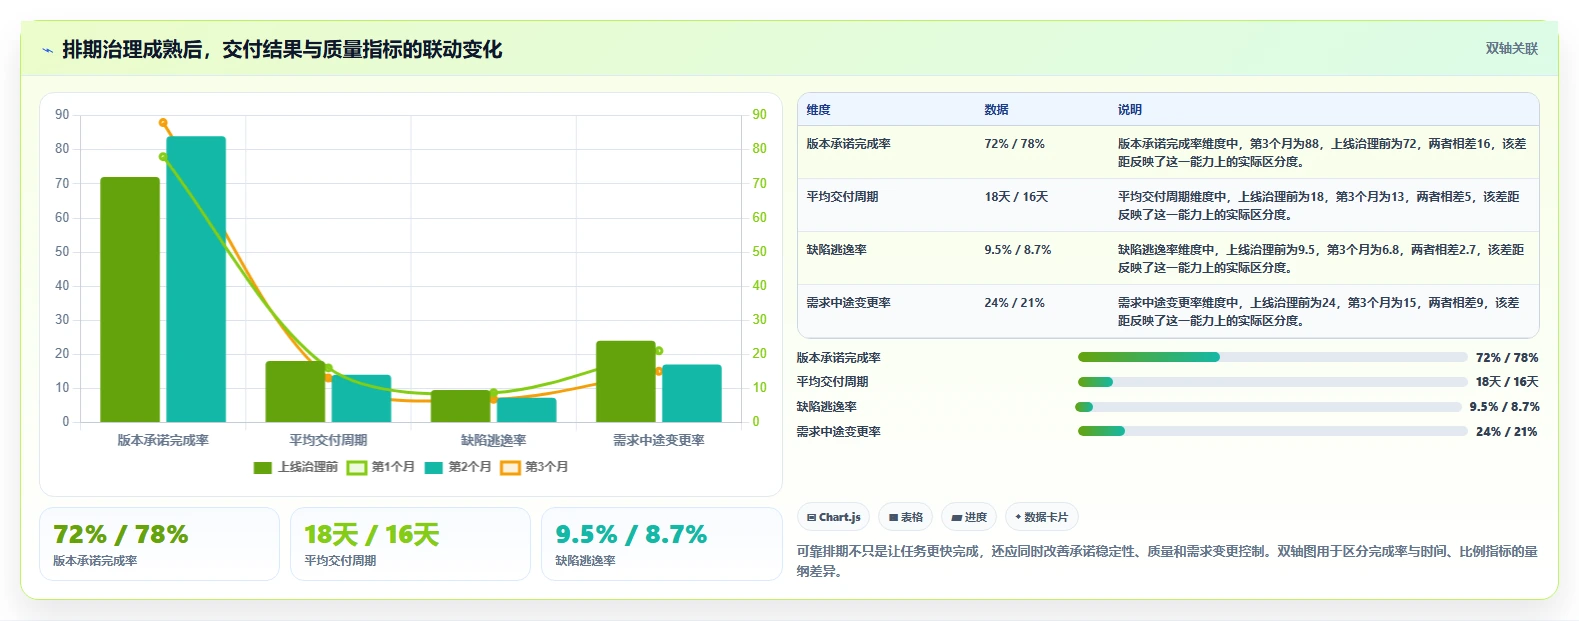Click the 双轴关联 tag in the header

1511,48
